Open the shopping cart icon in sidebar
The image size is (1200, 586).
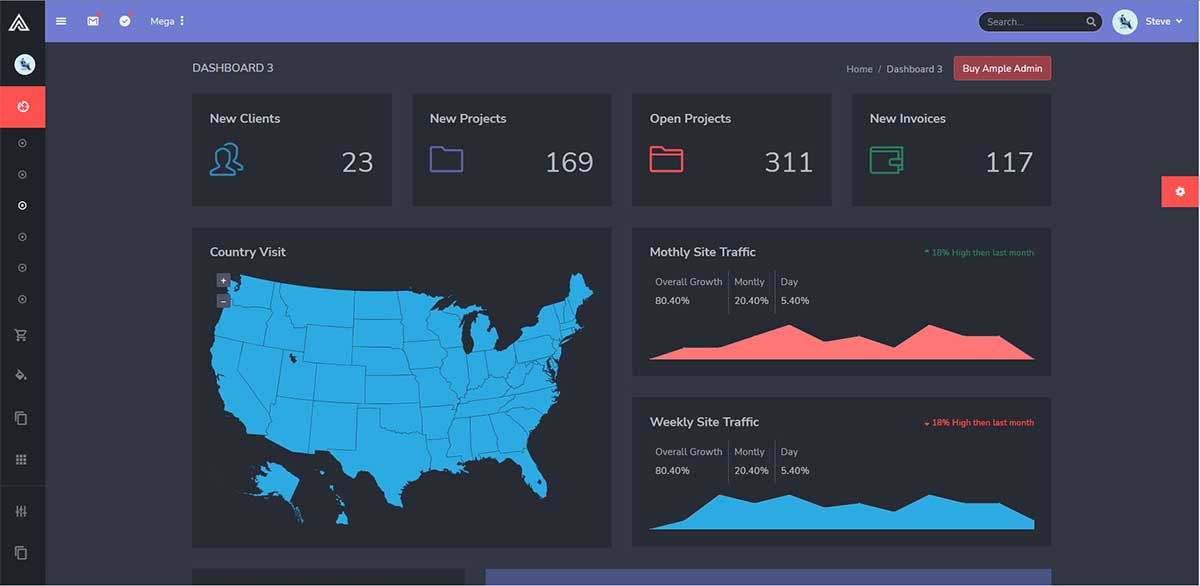[22, 334]
